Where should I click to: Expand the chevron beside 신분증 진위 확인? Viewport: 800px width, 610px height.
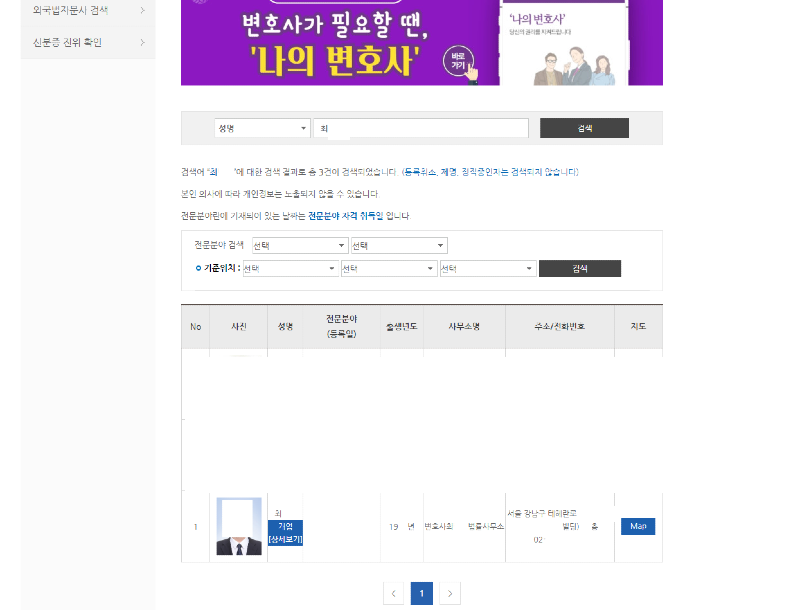pyautogui.click(x=144, y=44)
